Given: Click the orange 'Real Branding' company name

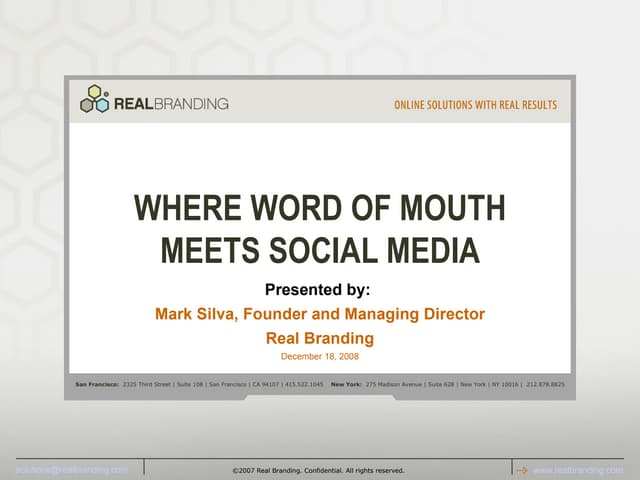Looking at the screenshot, I should coord(320,338).
